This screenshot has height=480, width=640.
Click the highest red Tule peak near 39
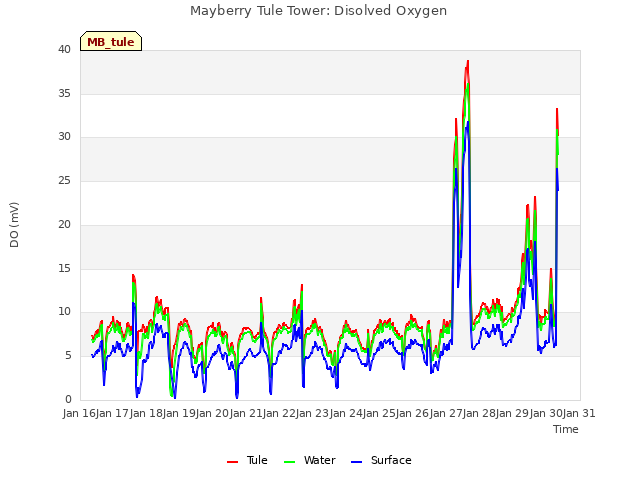[468, 61]
